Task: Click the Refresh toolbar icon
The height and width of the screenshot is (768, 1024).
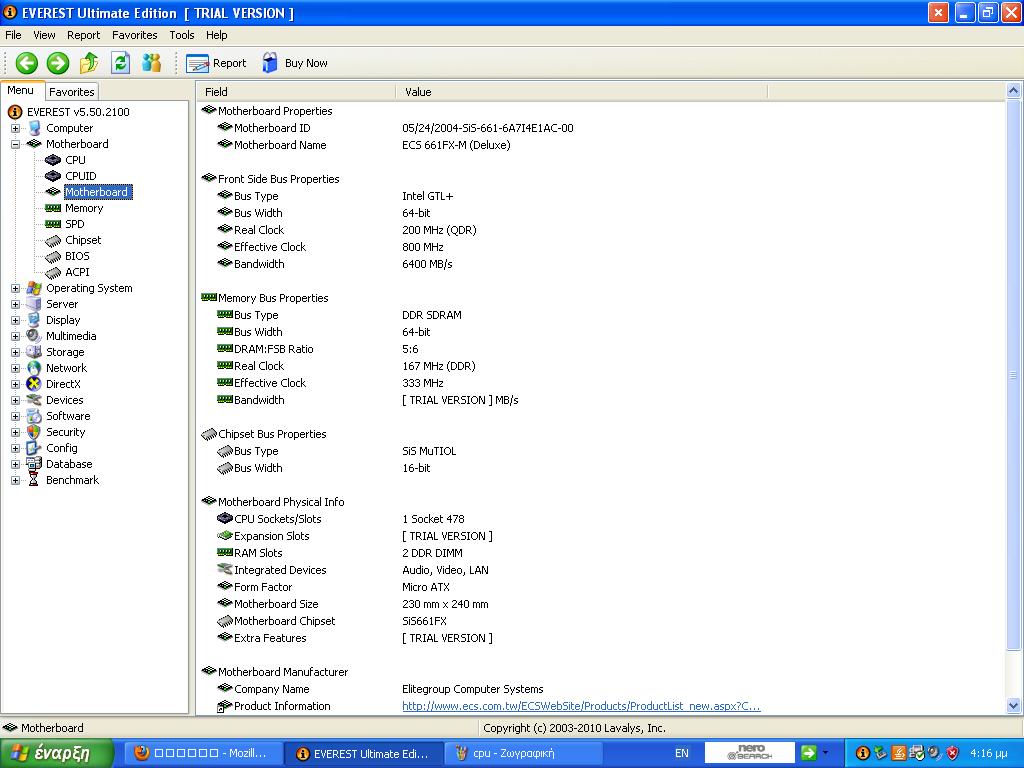Action: [120, 63]
